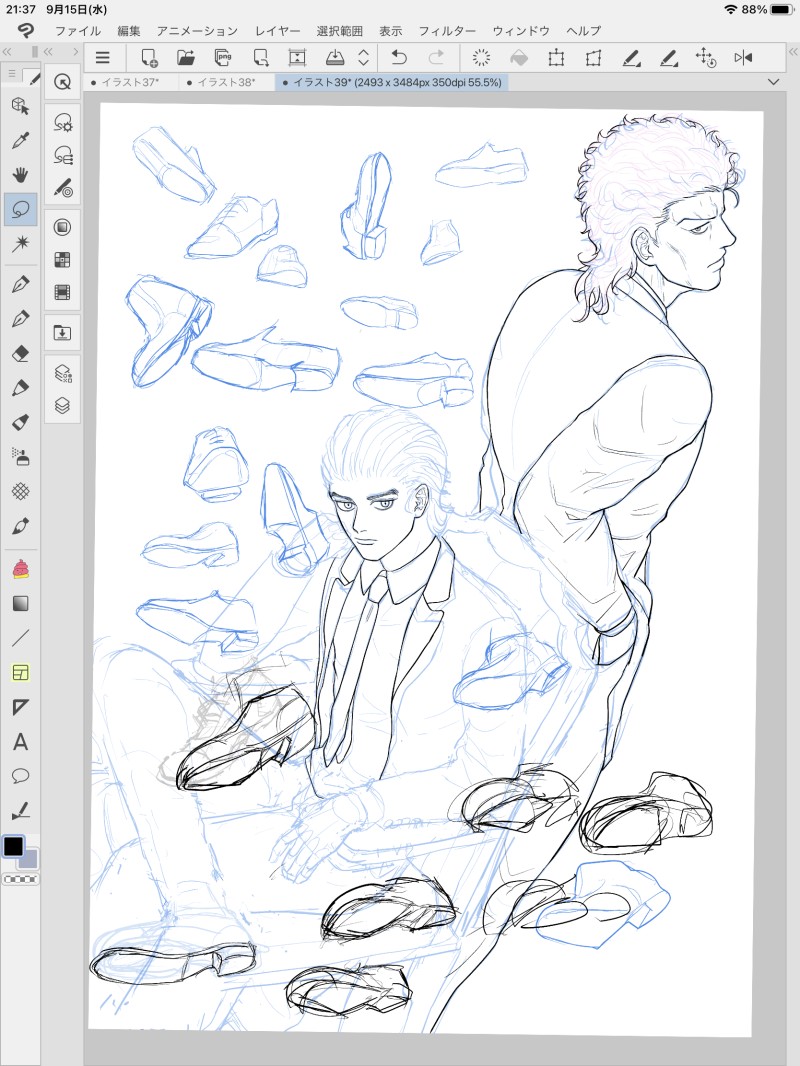This screenshot has height=1066, width=800.
Task: Open the フィルター menu
Action: [447, 31]
